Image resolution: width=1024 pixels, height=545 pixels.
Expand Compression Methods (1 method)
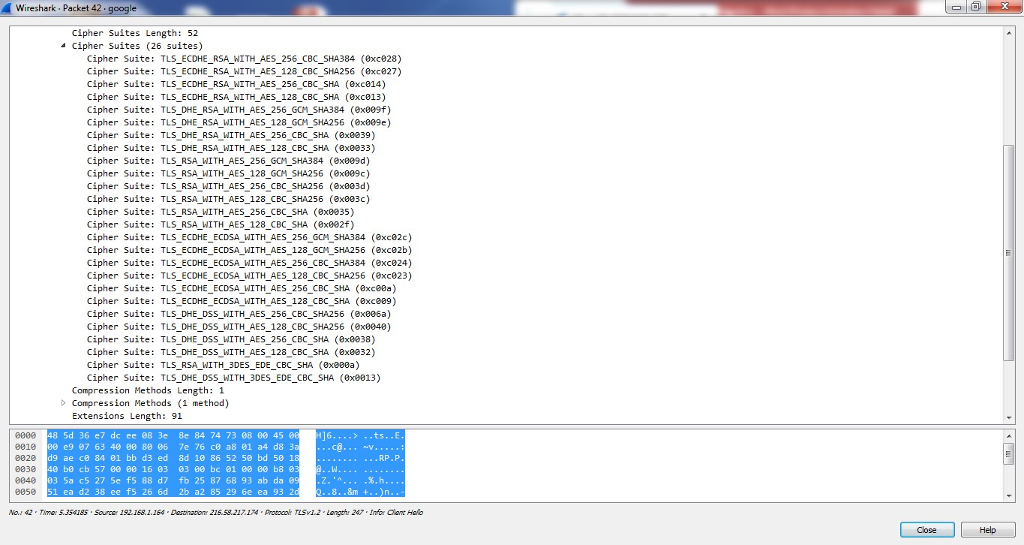point(63,403)
